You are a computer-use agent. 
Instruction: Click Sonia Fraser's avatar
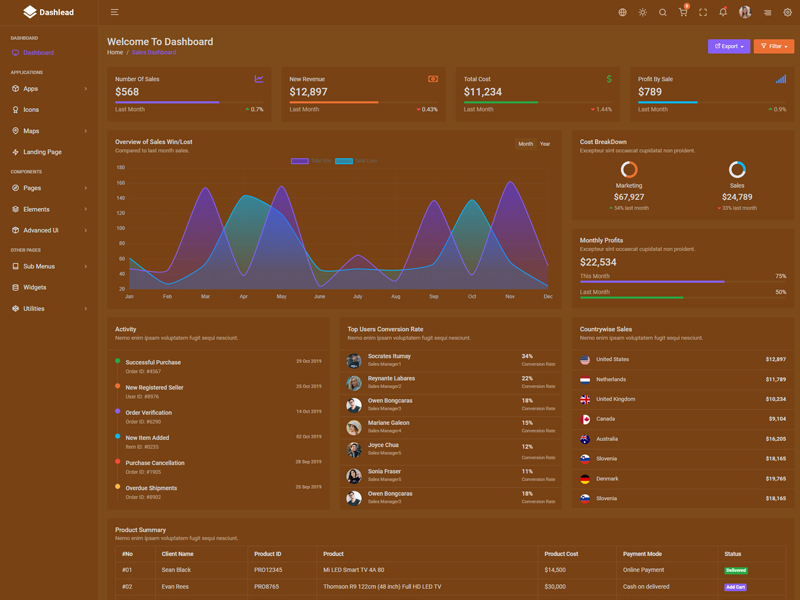pos(354,476)
